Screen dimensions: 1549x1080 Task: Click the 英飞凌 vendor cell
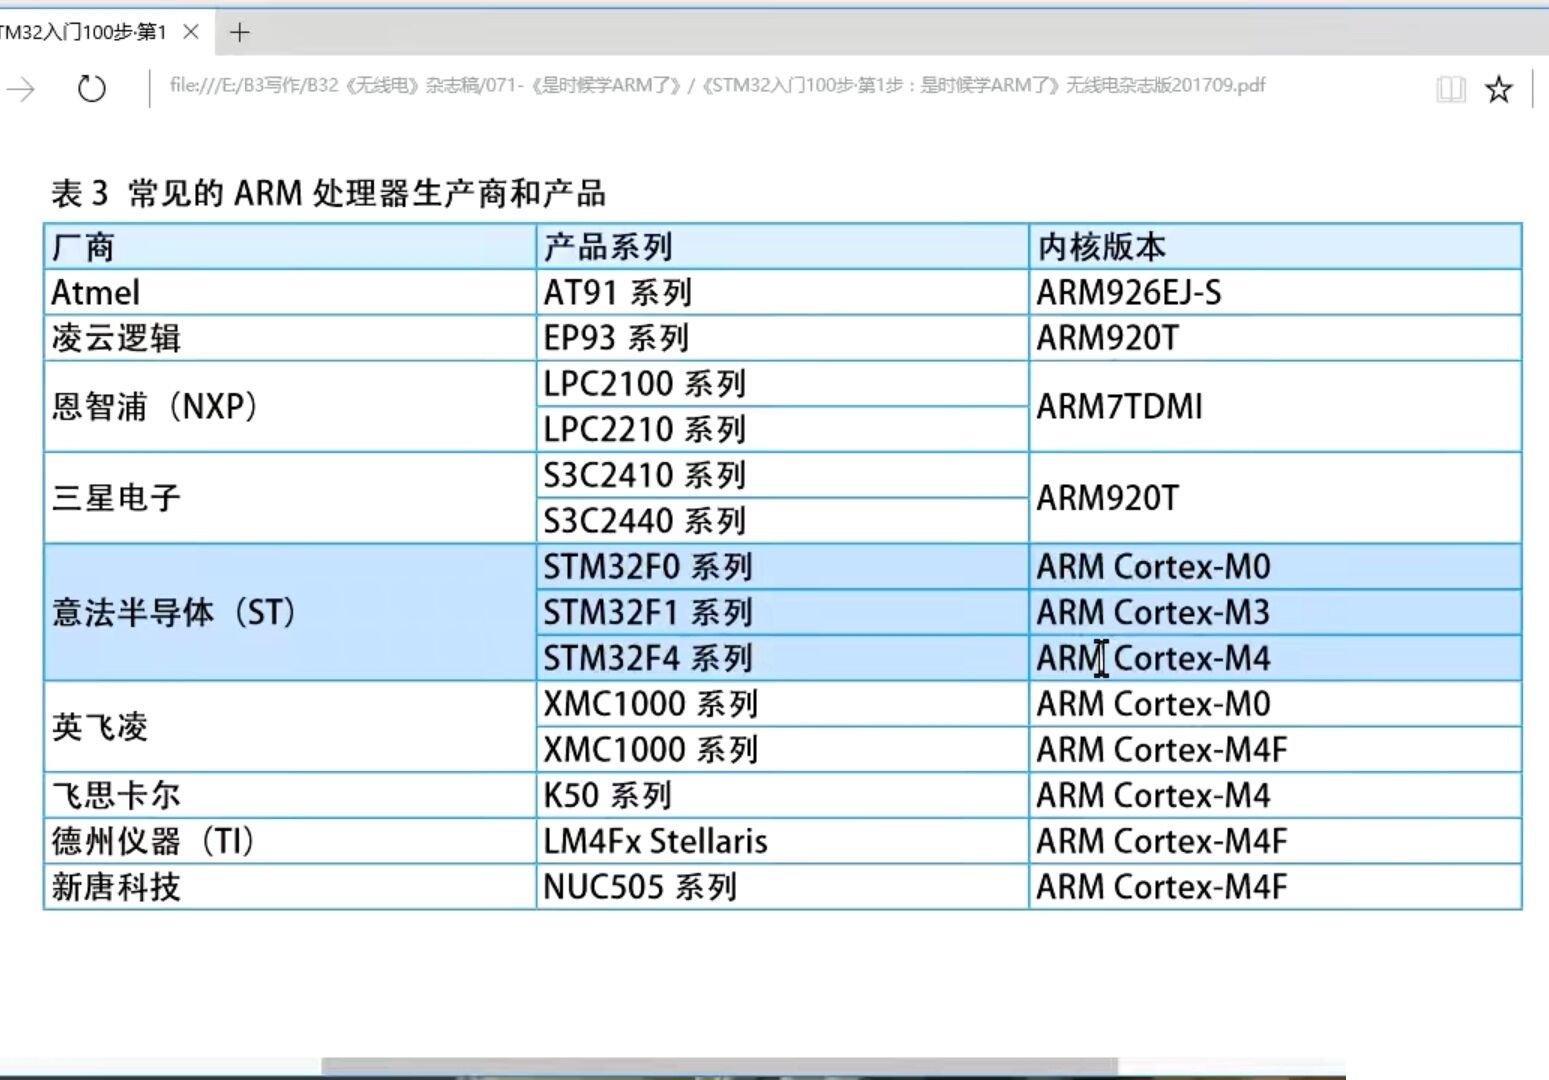click(x=290, y=726)
